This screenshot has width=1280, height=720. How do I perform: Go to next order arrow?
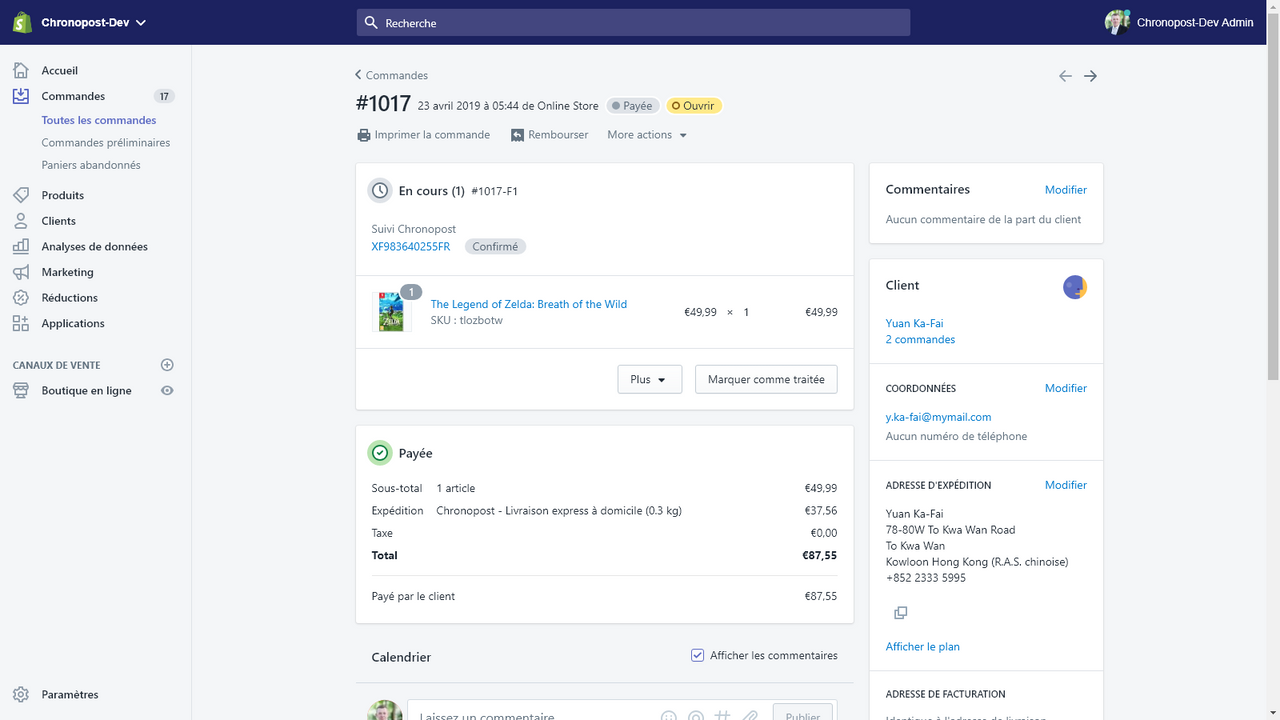point(1091,76)
